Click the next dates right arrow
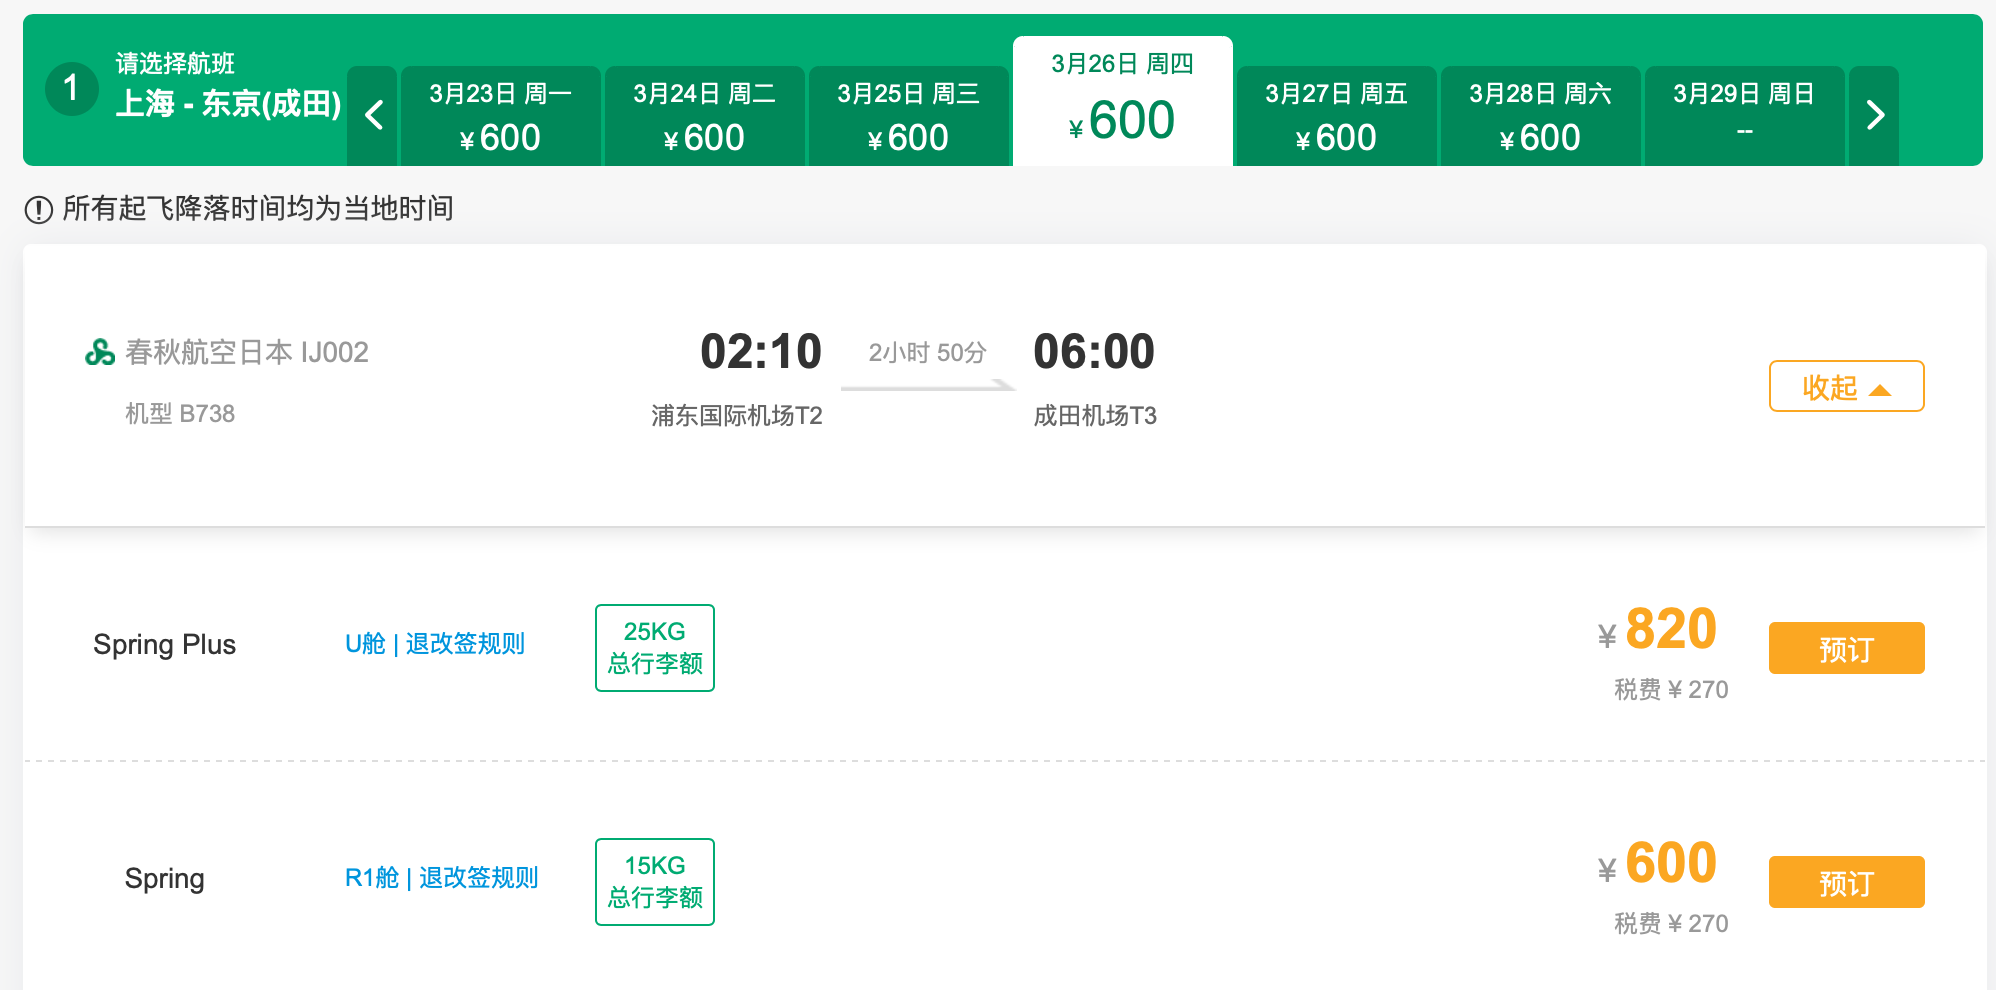 pos(1875,116)
